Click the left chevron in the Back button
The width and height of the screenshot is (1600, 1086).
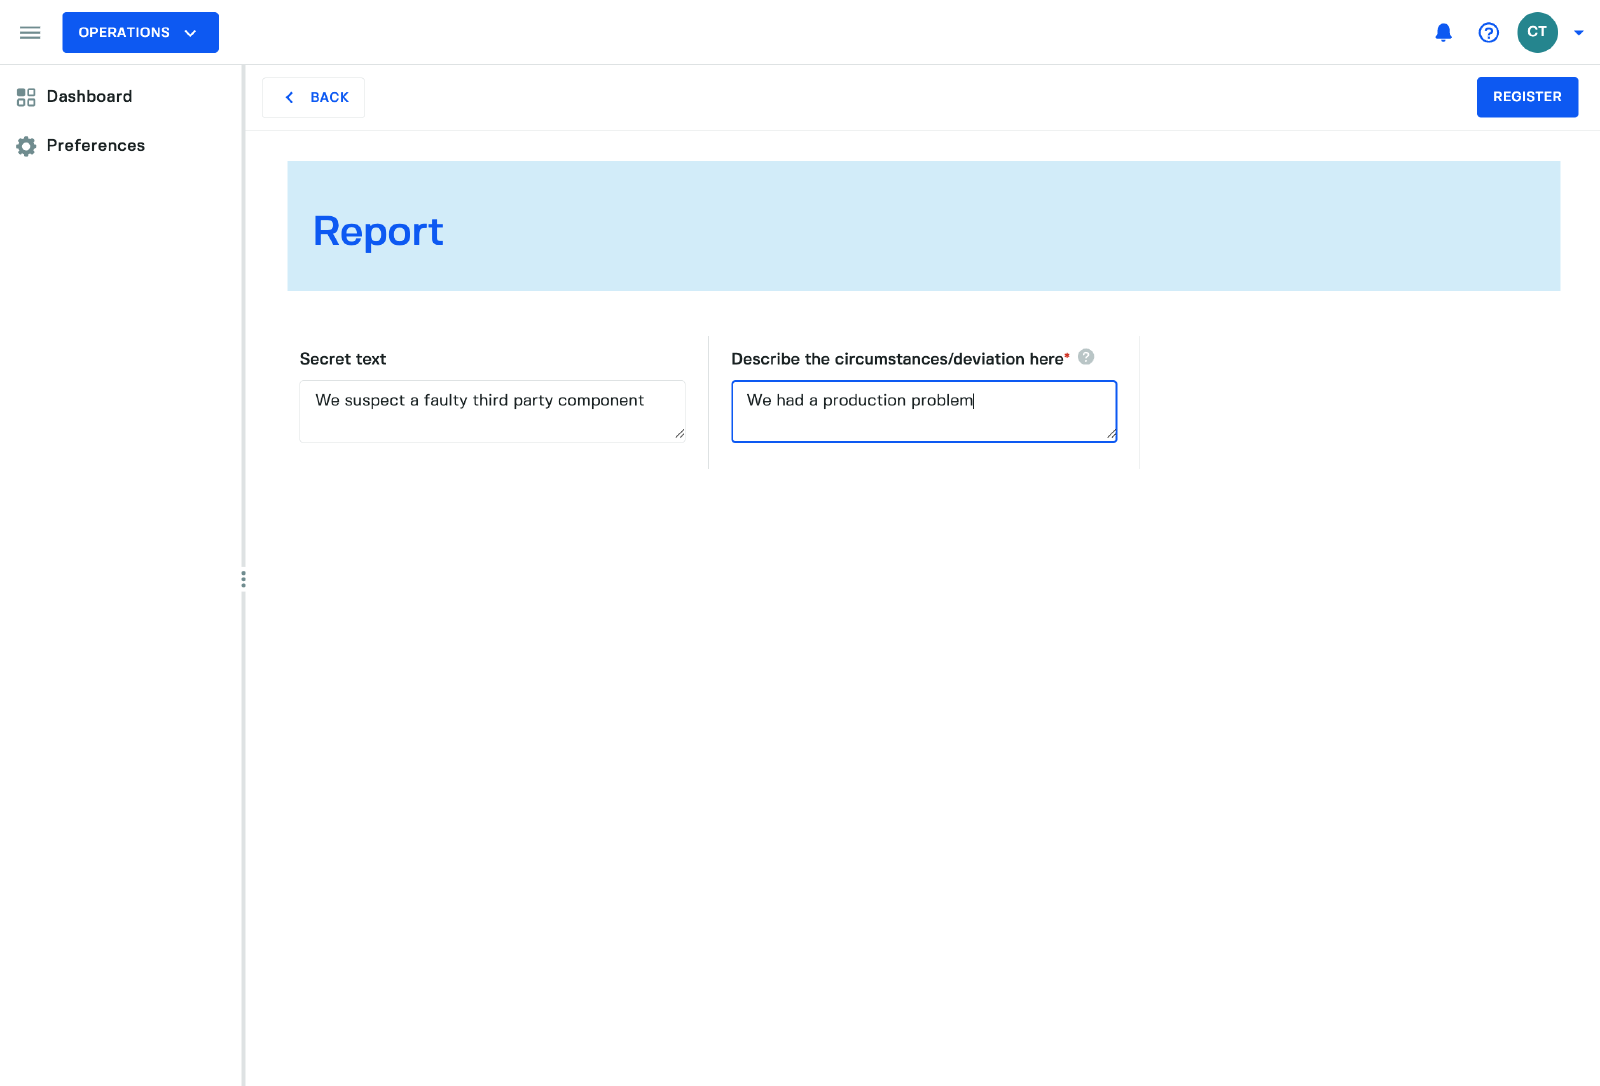pos(290,98)
